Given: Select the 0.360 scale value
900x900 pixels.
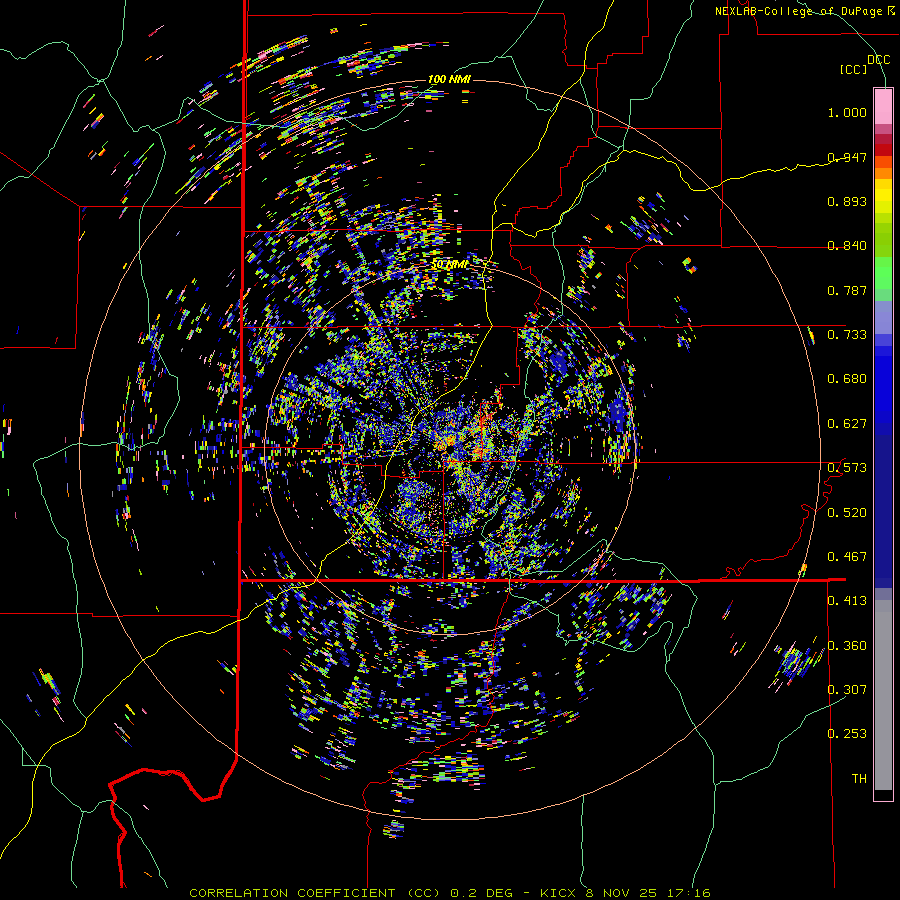Looking at the screenshot, I should [847, 646].
